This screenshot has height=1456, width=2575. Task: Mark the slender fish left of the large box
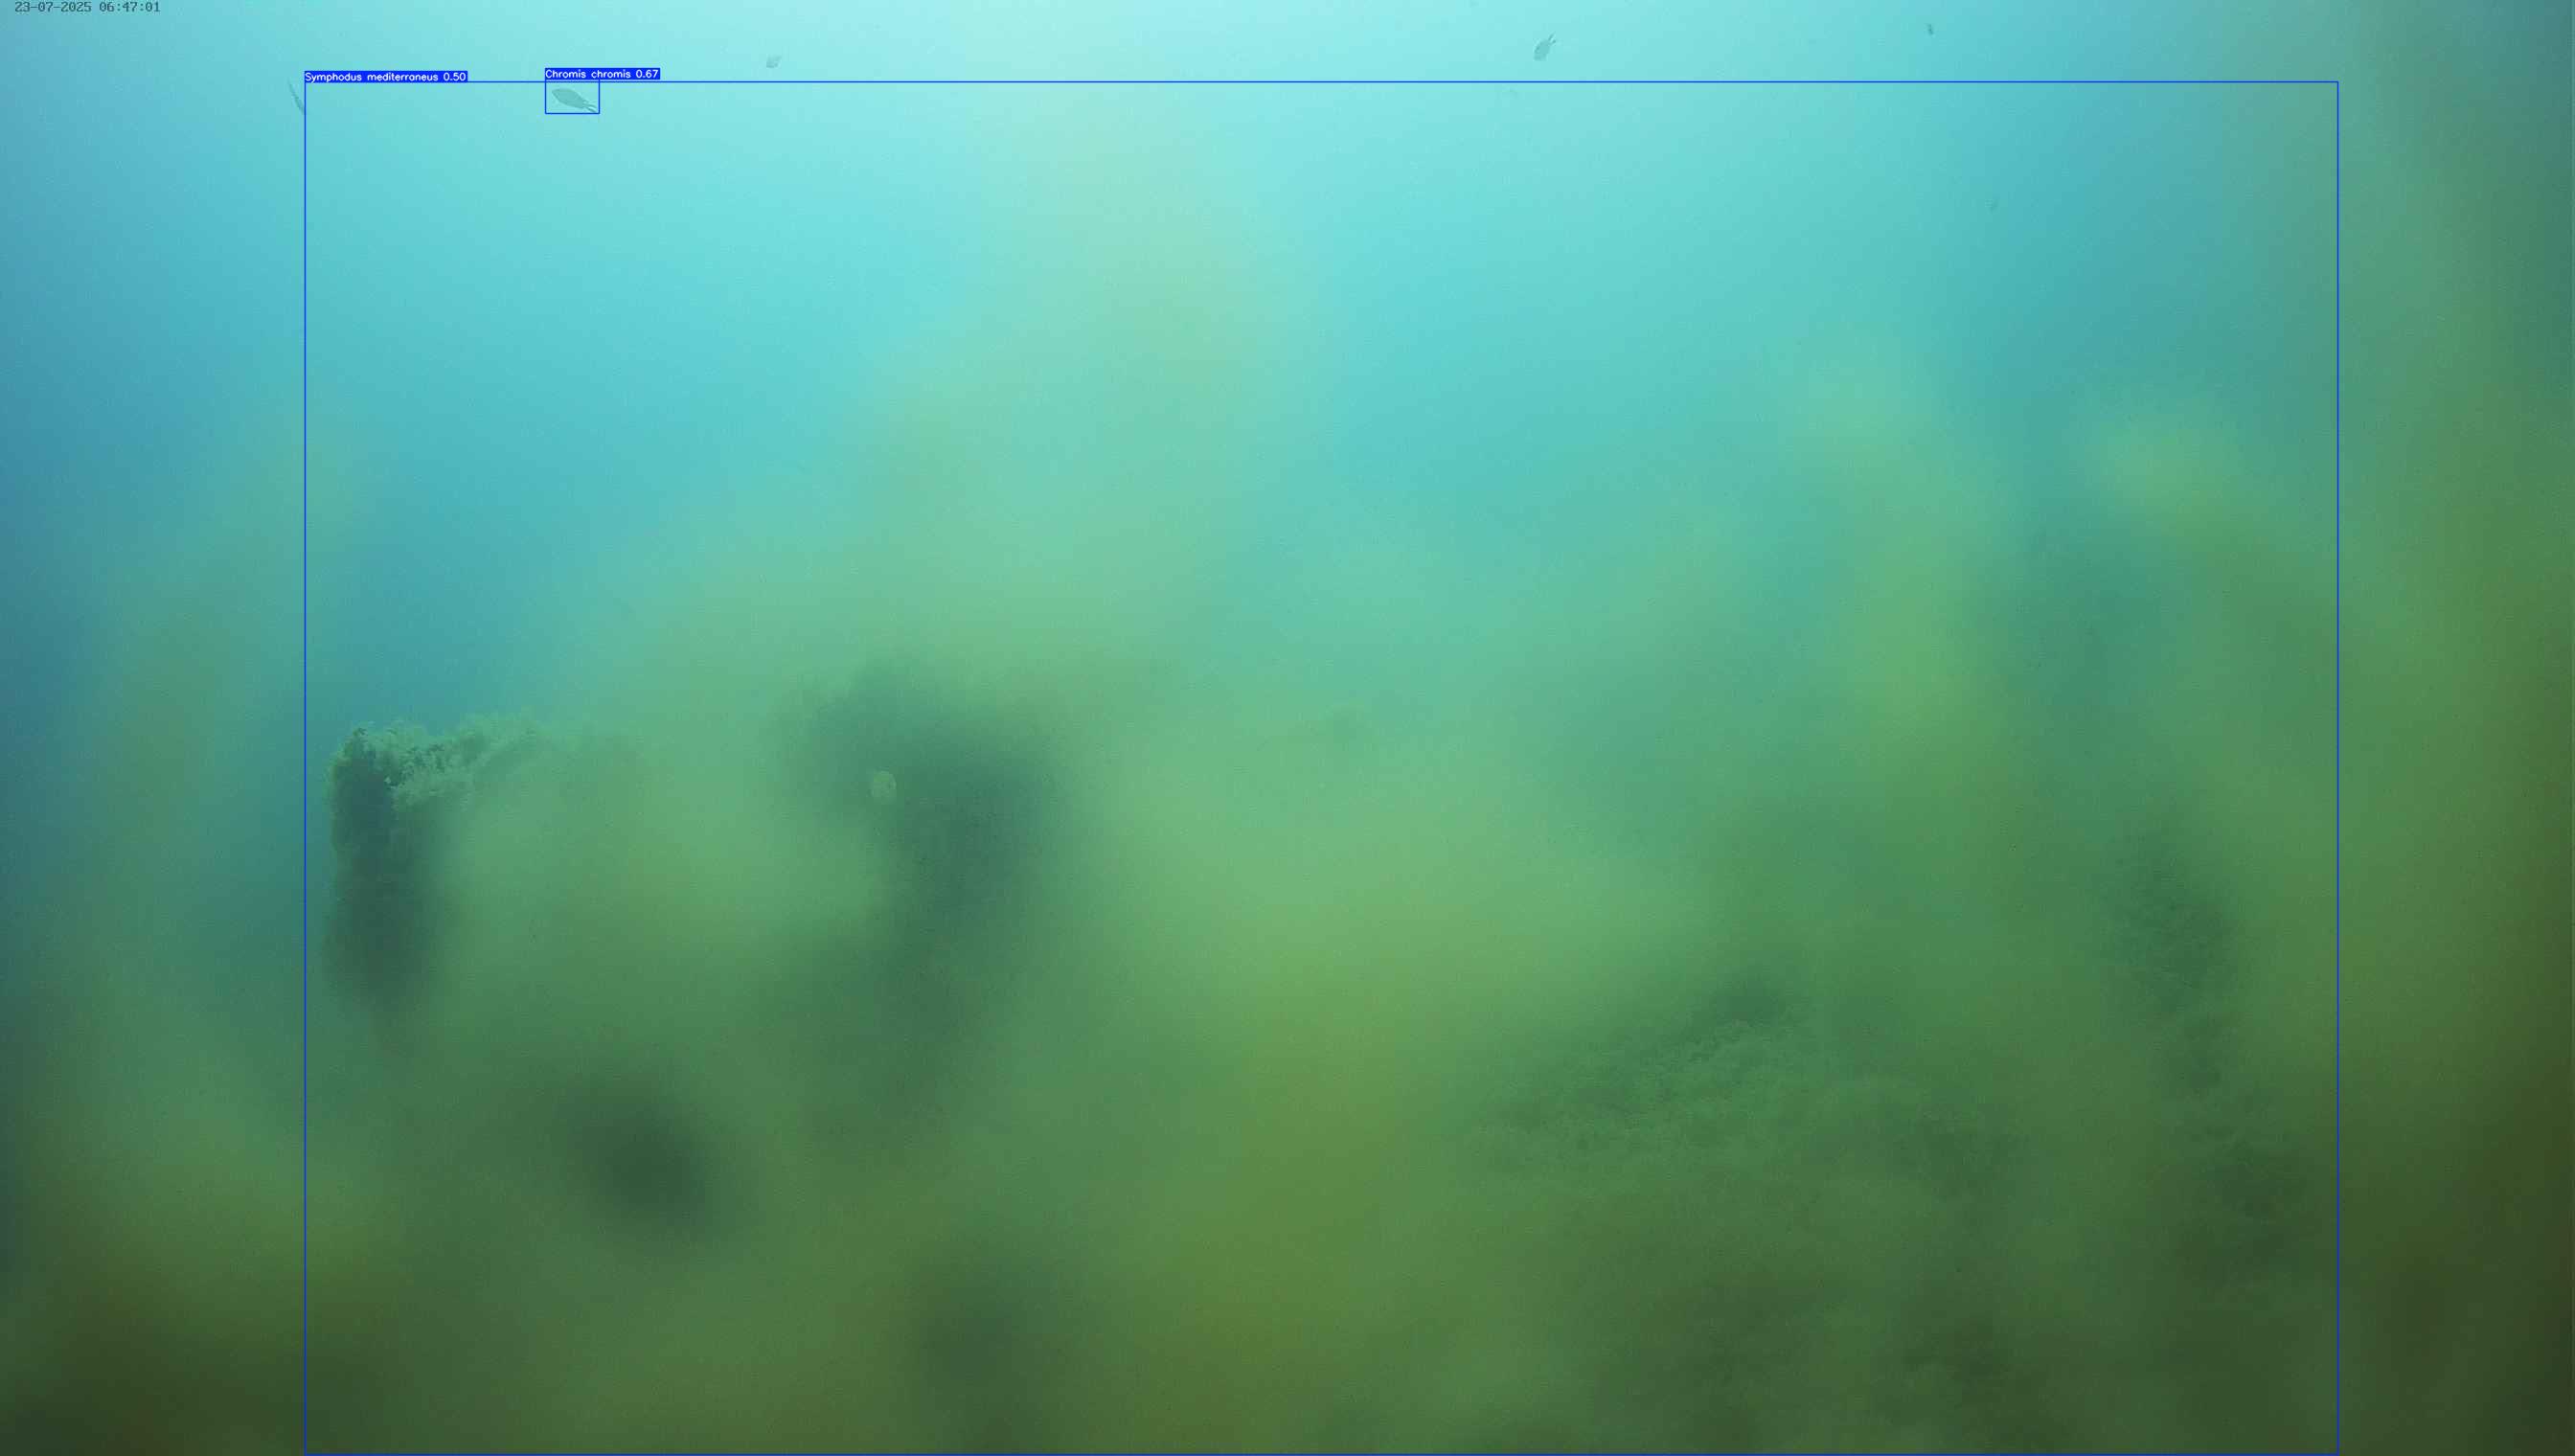pos(296,97)
